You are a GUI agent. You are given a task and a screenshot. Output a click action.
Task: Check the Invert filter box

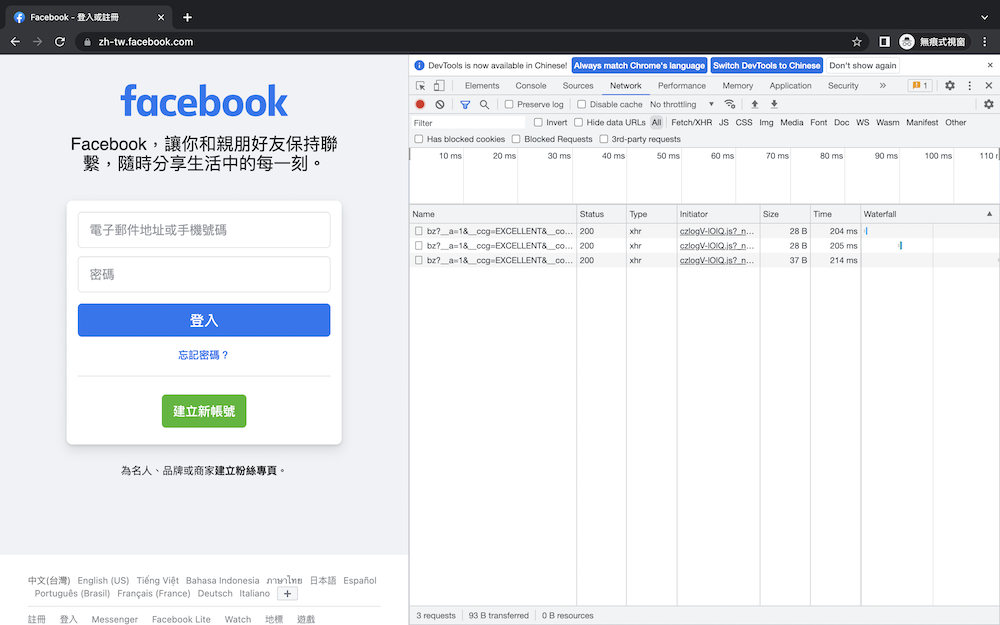[538, 122]
